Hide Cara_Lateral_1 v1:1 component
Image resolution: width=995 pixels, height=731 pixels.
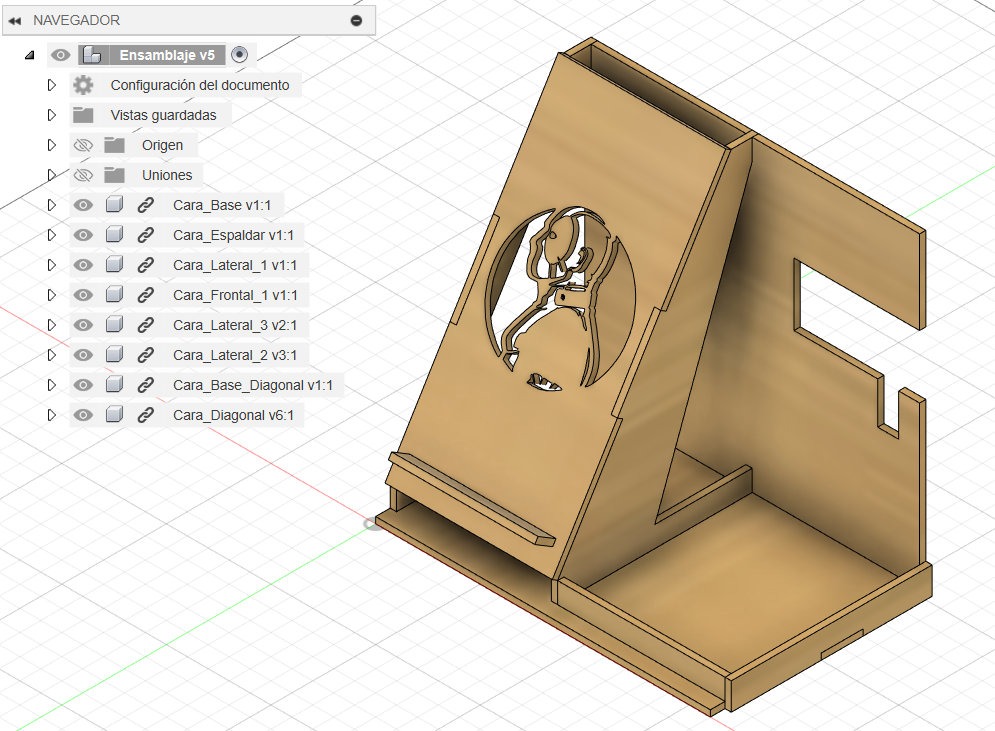83,265
